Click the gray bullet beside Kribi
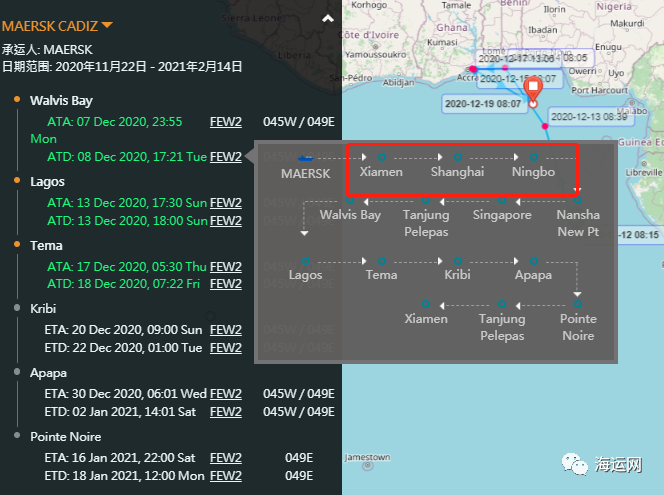The height and width of the screenshot is (495, 664). [17, 307]
